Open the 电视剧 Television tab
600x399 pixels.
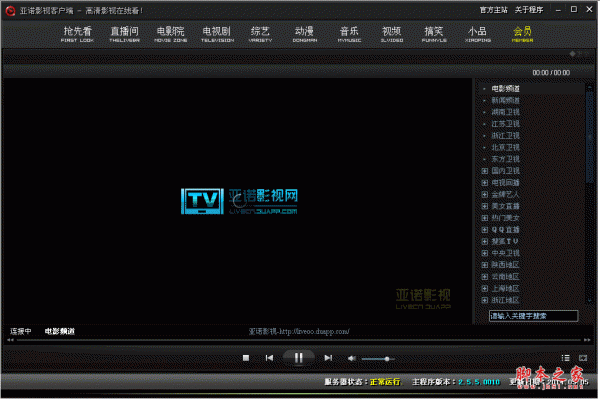point(217,34)
